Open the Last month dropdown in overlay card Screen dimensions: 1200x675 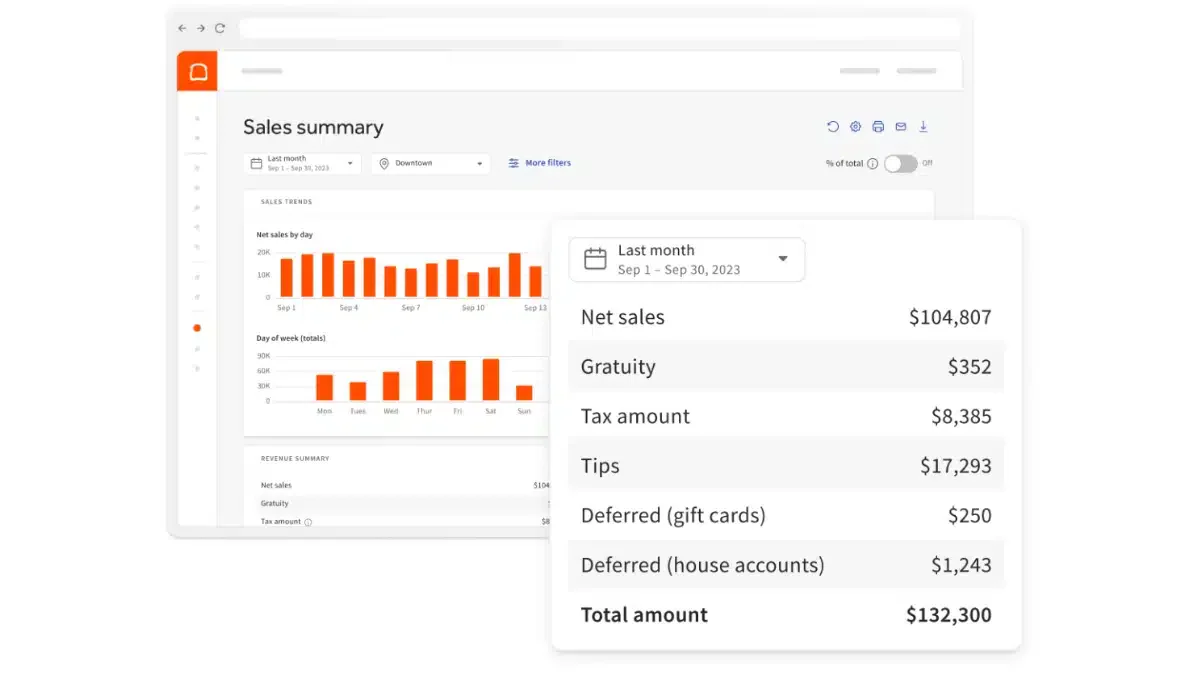point(686,260)
